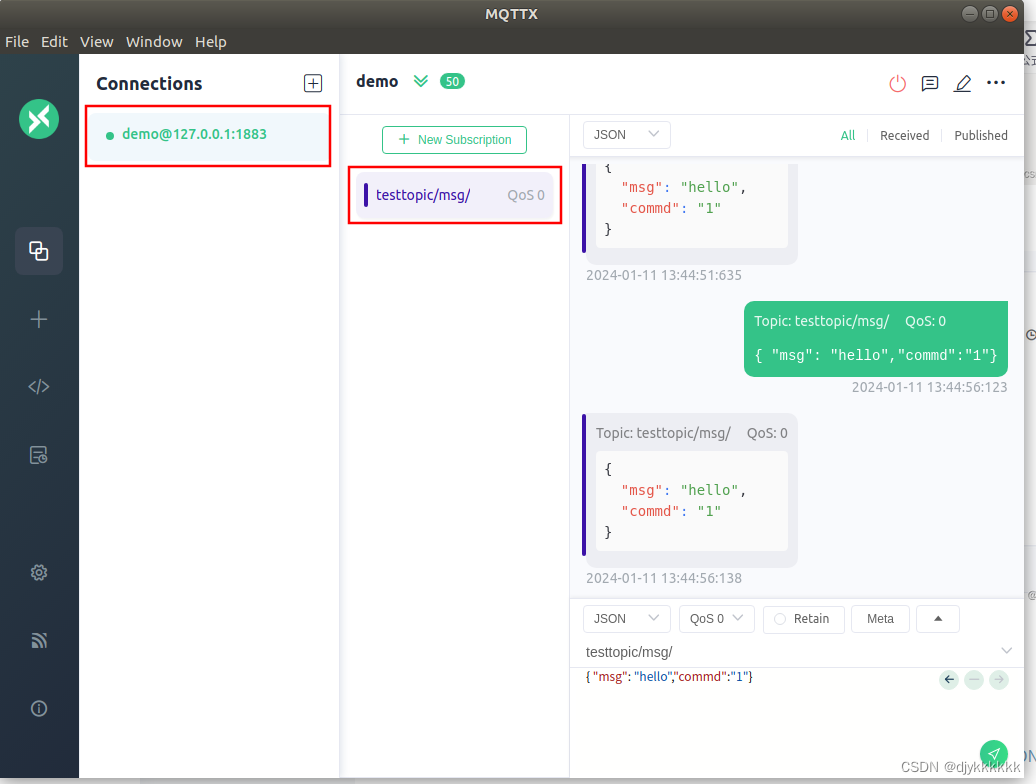Select the Scripts icon in sidebar
The image size is (1036, 784).
pos(39,386)
